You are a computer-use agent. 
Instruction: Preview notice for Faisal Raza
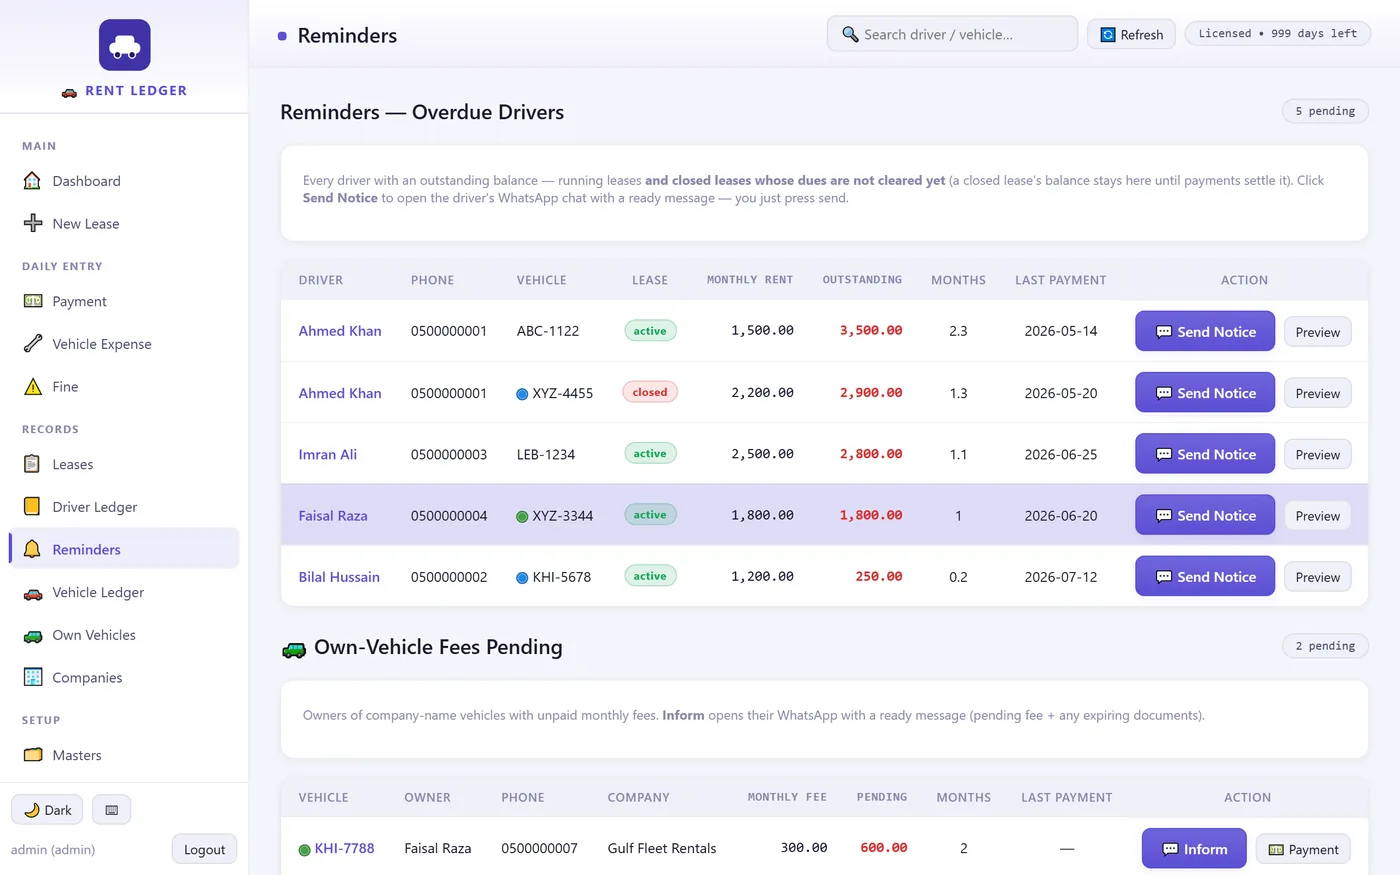pyautogui.click(x=1318, y=516)
